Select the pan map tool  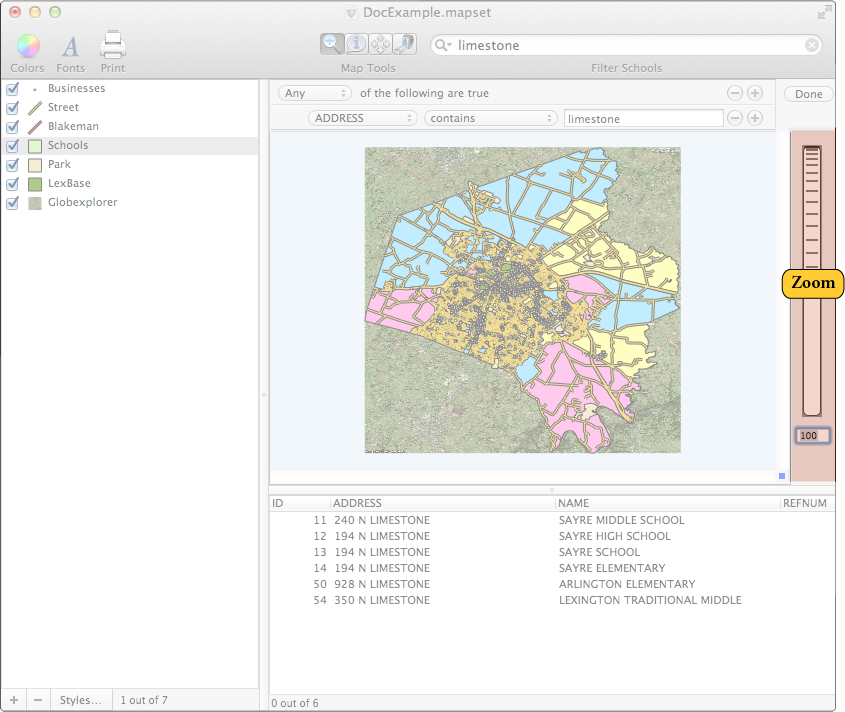(380, 44)
